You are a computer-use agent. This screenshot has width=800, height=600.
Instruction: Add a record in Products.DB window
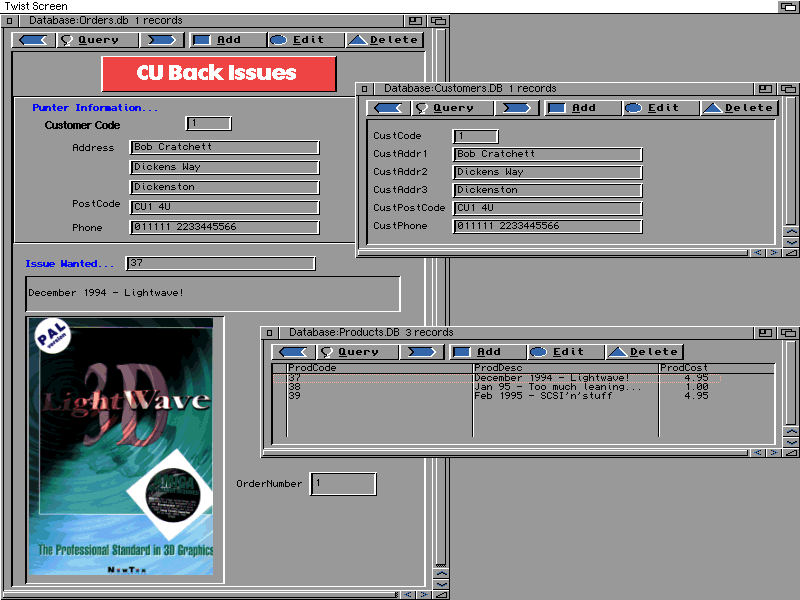(x=488, y=352)
